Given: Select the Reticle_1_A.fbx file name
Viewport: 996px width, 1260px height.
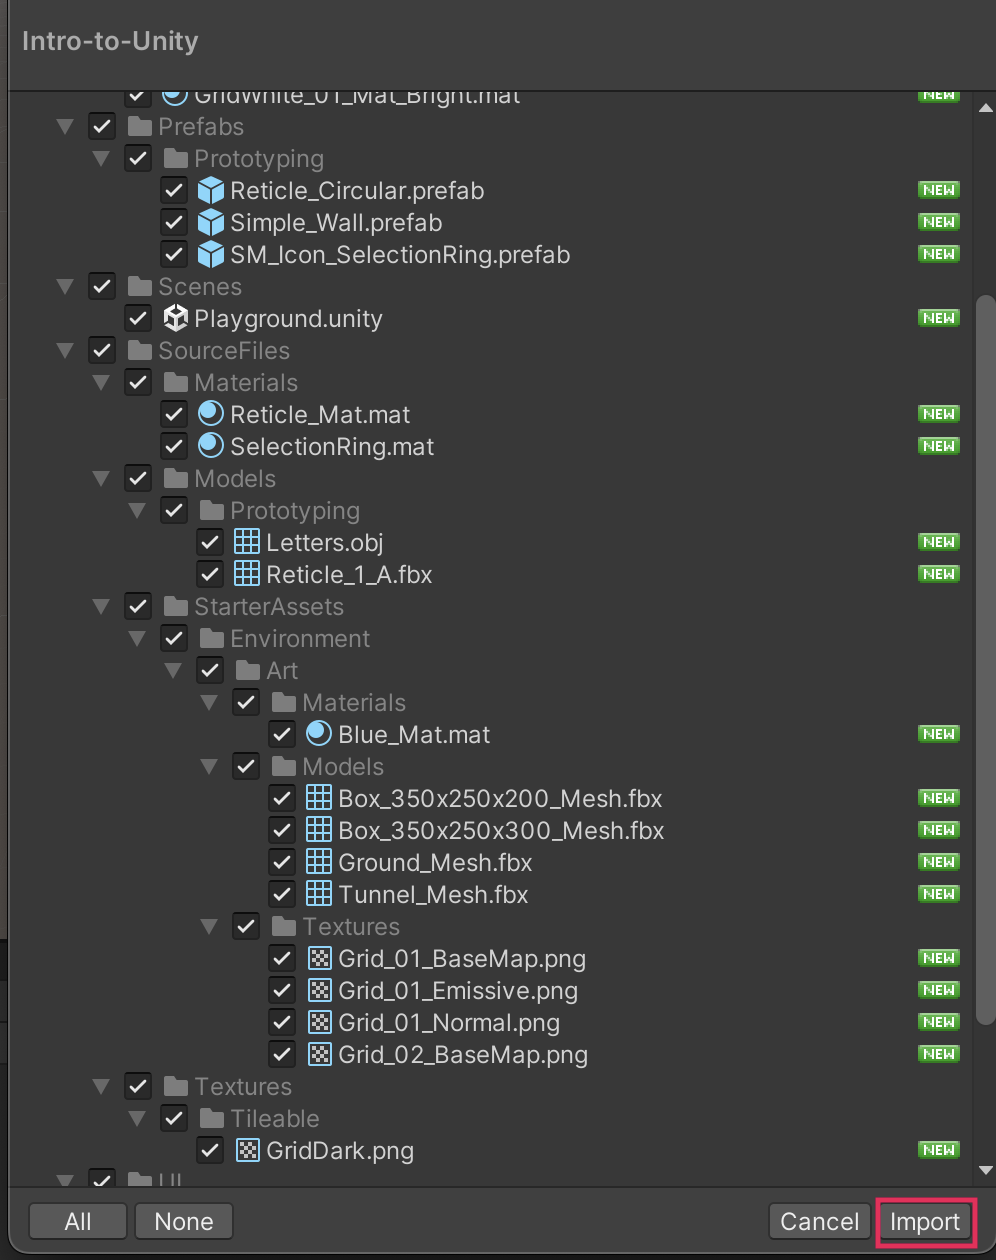Looking at the screenshot, I should click(x=349, y=574).
